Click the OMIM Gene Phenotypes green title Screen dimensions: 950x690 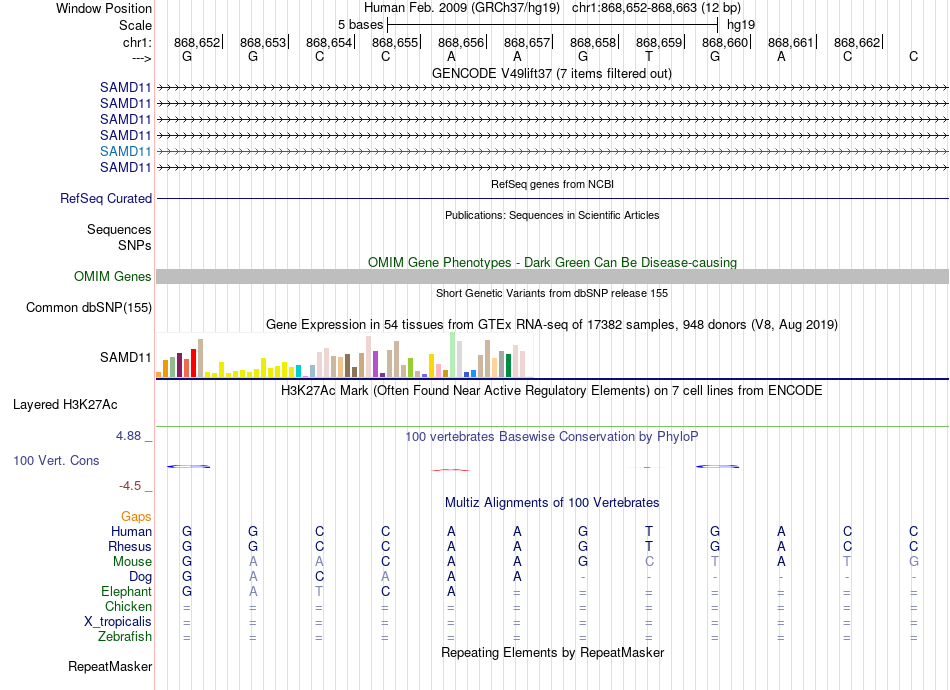(552, 262)
